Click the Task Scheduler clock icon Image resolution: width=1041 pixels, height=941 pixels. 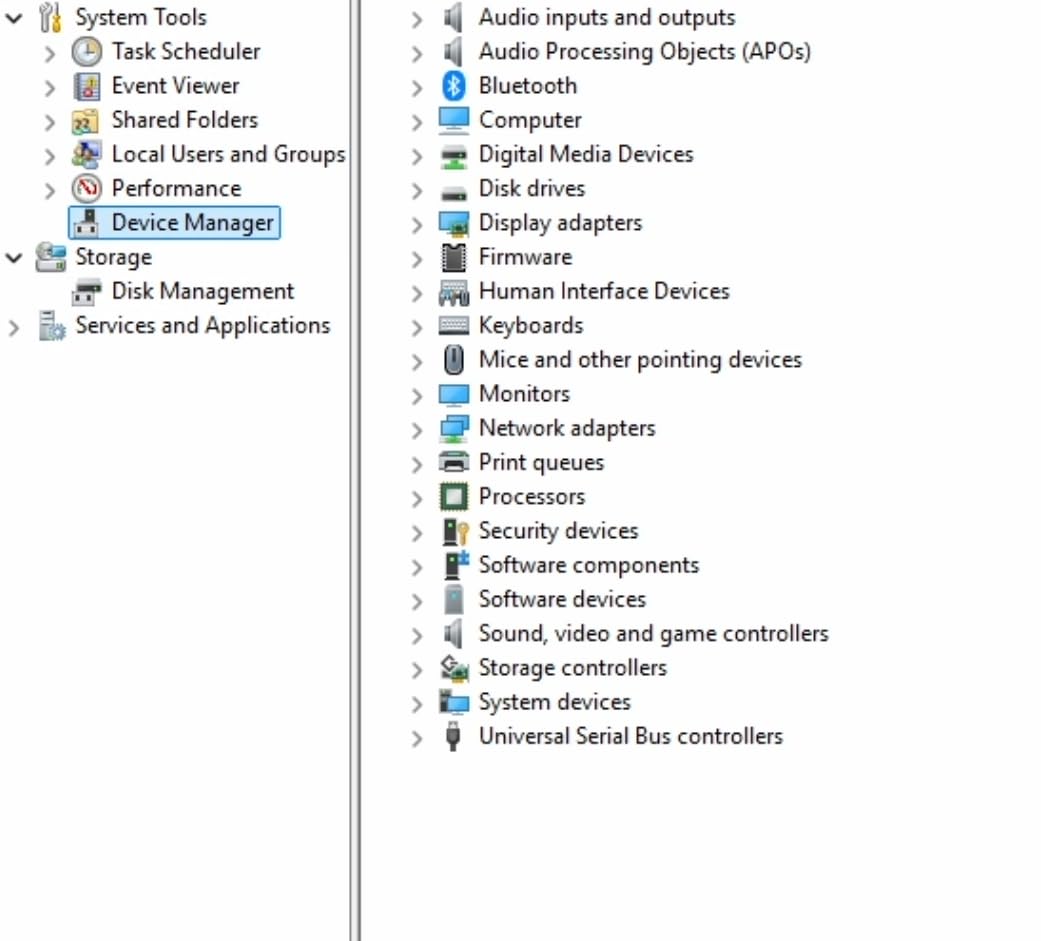87,52
